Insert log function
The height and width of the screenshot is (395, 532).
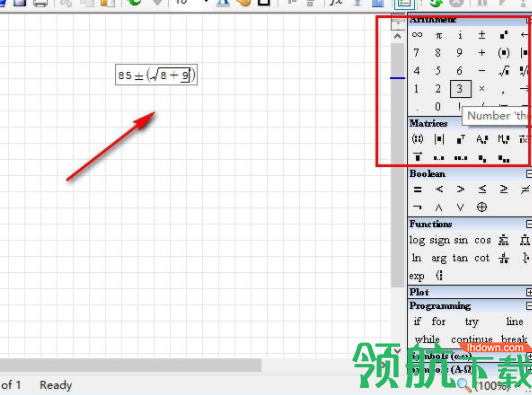point(417,240)
